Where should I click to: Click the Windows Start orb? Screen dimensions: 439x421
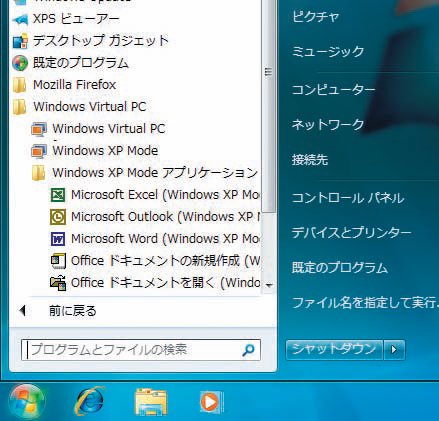[27, 402]
